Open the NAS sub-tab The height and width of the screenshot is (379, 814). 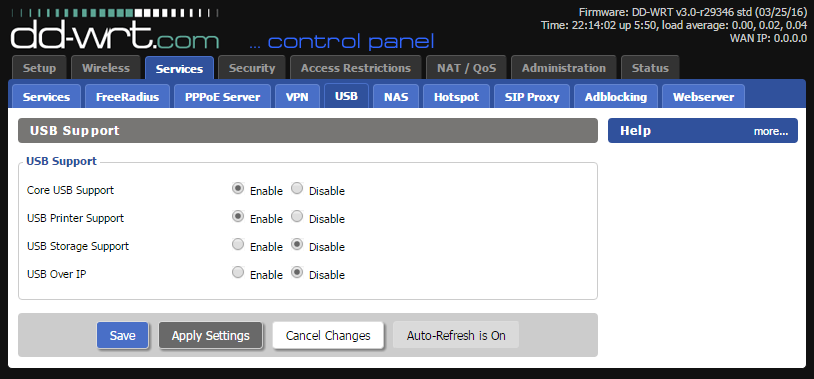pos(396,97)
